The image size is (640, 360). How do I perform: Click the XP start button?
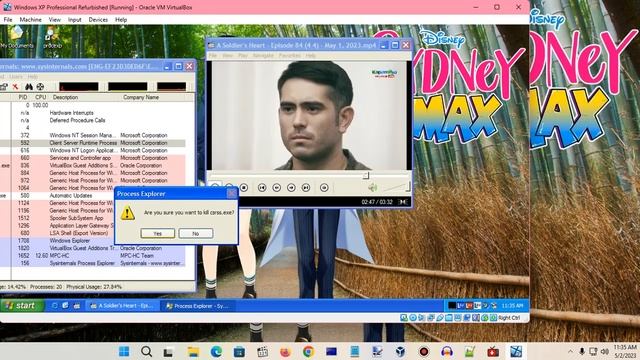(x=22, y=305)
